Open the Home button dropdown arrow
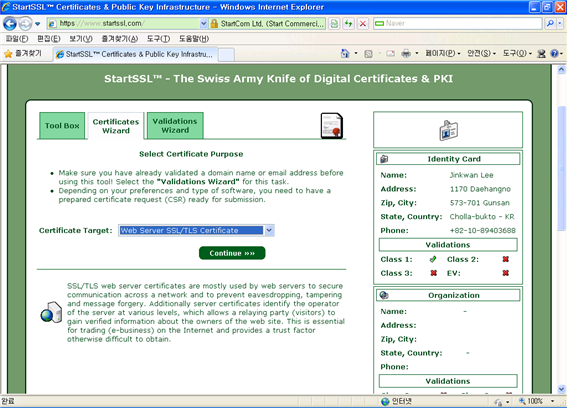 [x=356, y=54]
